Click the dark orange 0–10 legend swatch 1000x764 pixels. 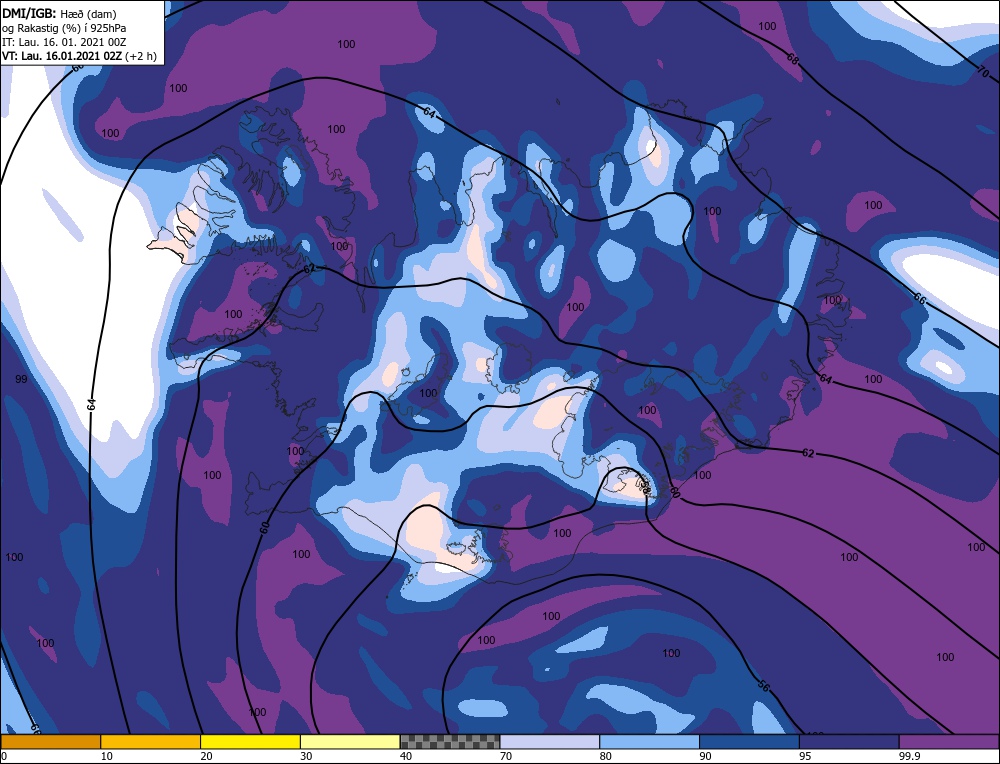(x=51, y=742)
